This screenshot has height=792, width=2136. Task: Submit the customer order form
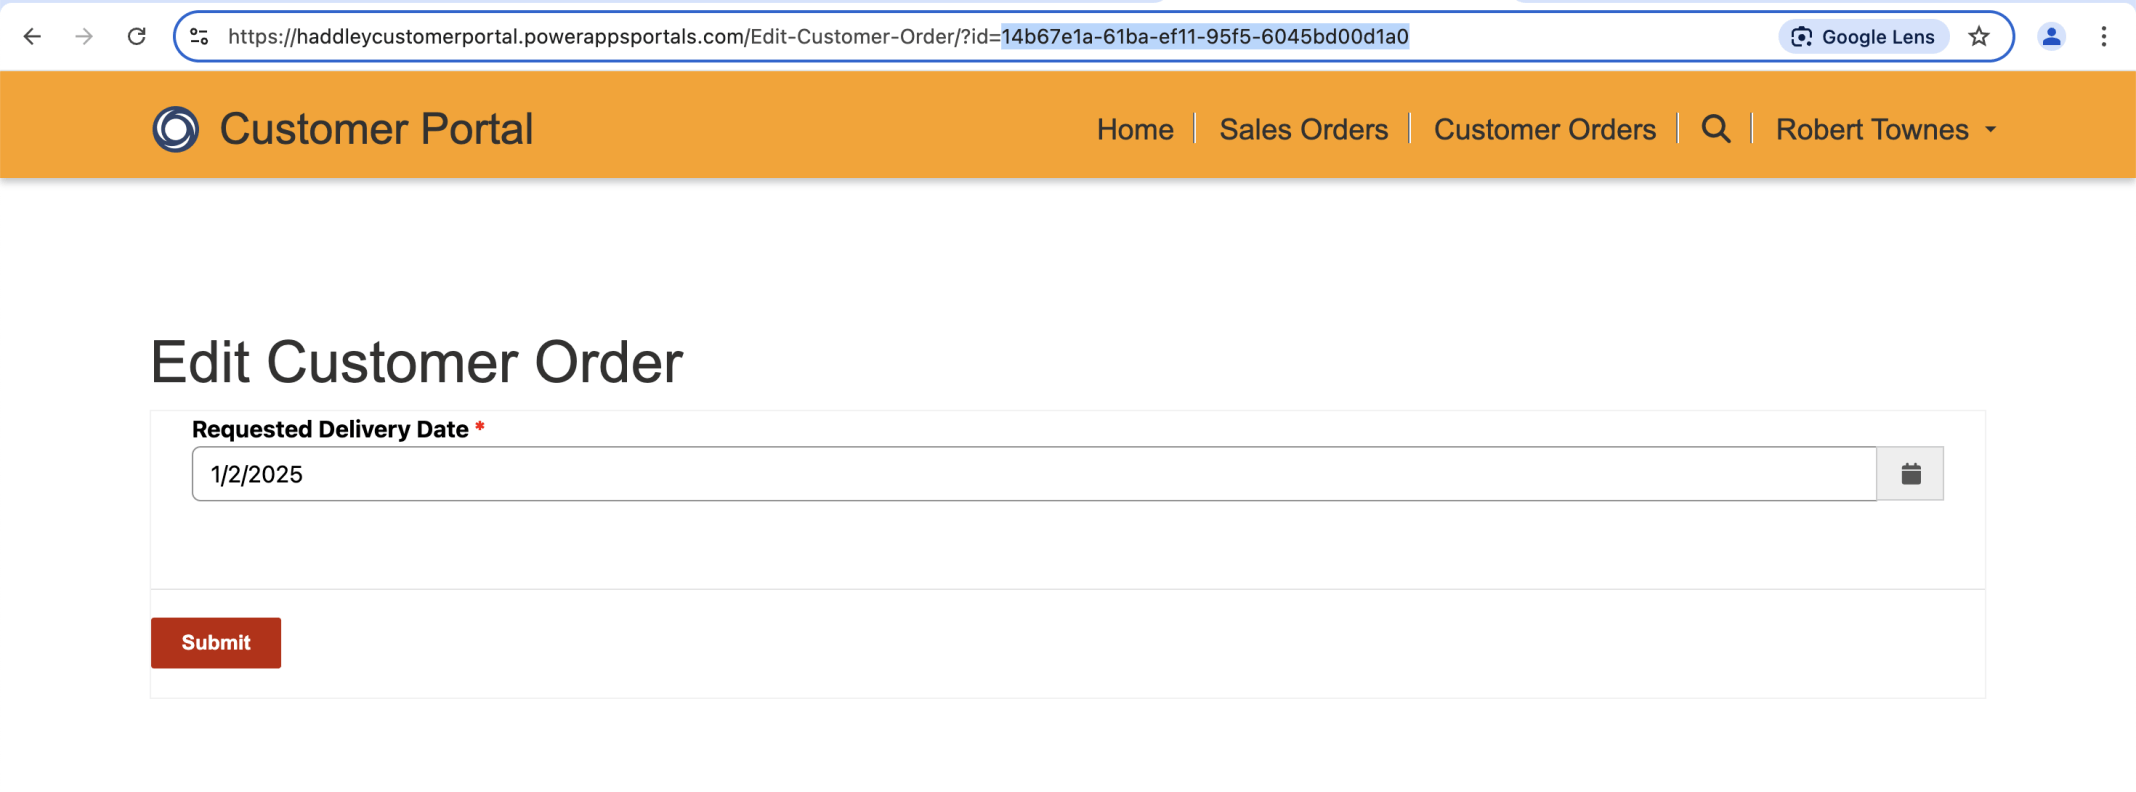[x=216, y=643]
